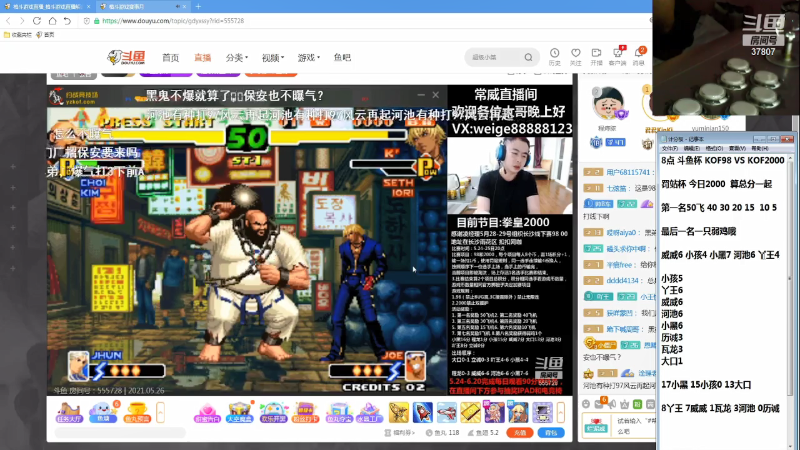Click the Douyu logo
800x450 pixels.
click(127, 57)
